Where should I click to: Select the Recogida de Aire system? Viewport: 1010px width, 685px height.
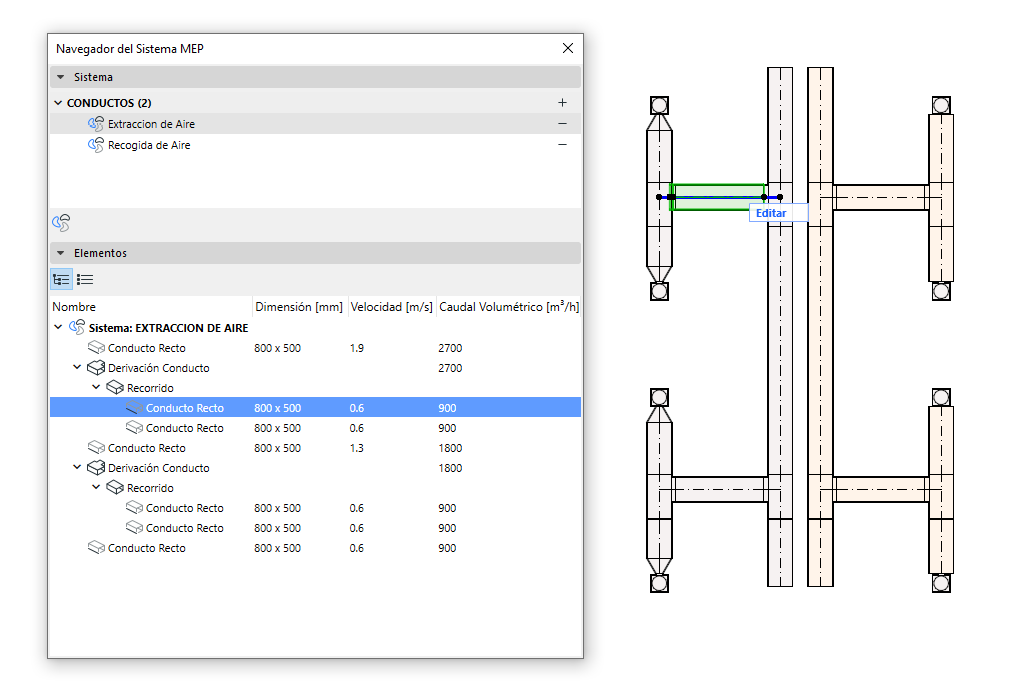tap(149, 145)
